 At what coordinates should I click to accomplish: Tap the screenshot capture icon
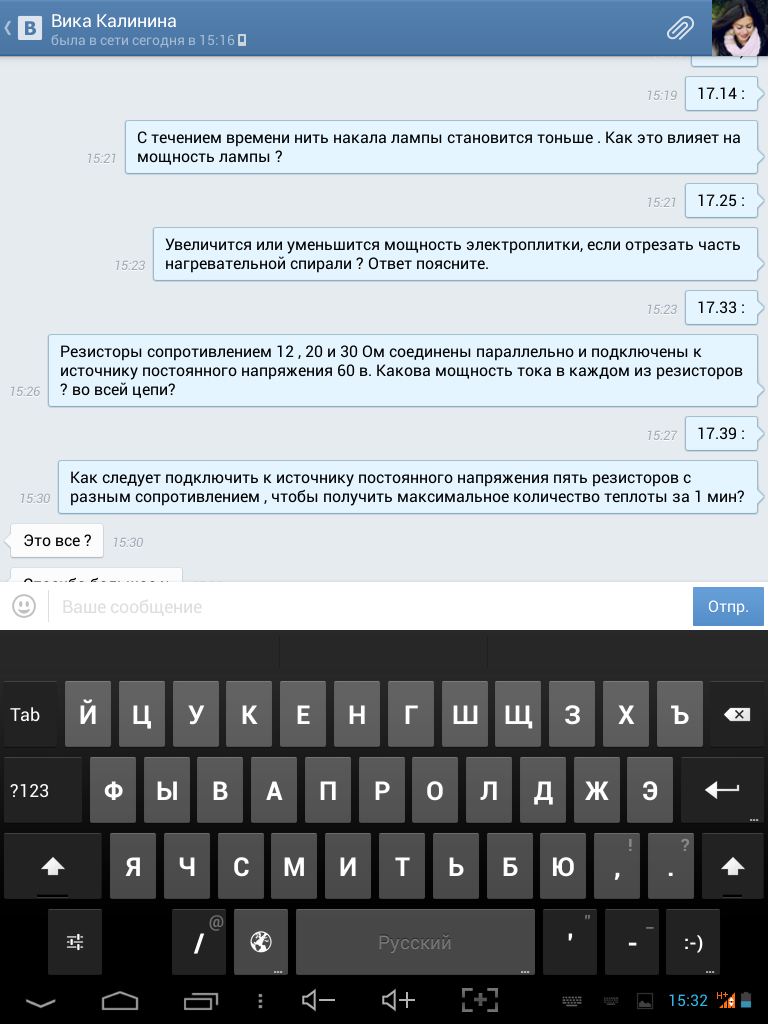(x=479, y=1000)
